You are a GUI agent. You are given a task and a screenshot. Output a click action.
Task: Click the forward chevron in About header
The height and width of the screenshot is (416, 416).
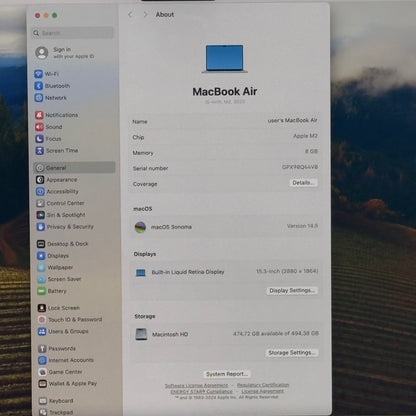tap(145, 14)
